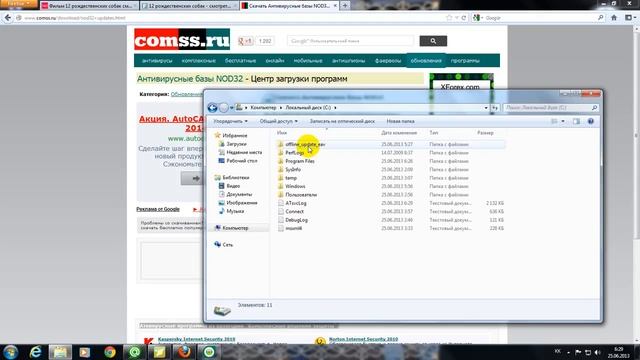This screenshot has height=360, width=640.
Task: Change the view with the view icon
Action: click(554, 121)
